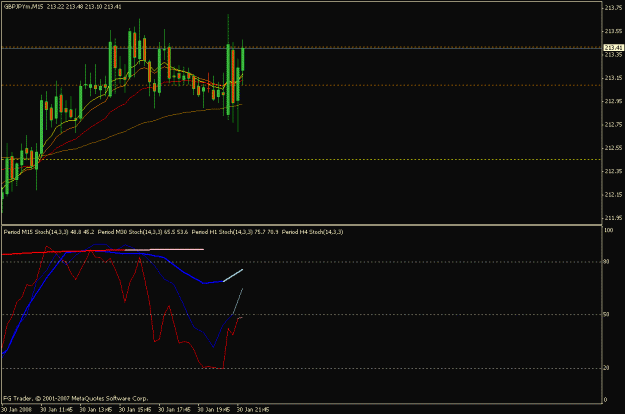Click the stochastic level label 80
This screenshot has height=414, width=625.
click(606, 262)
